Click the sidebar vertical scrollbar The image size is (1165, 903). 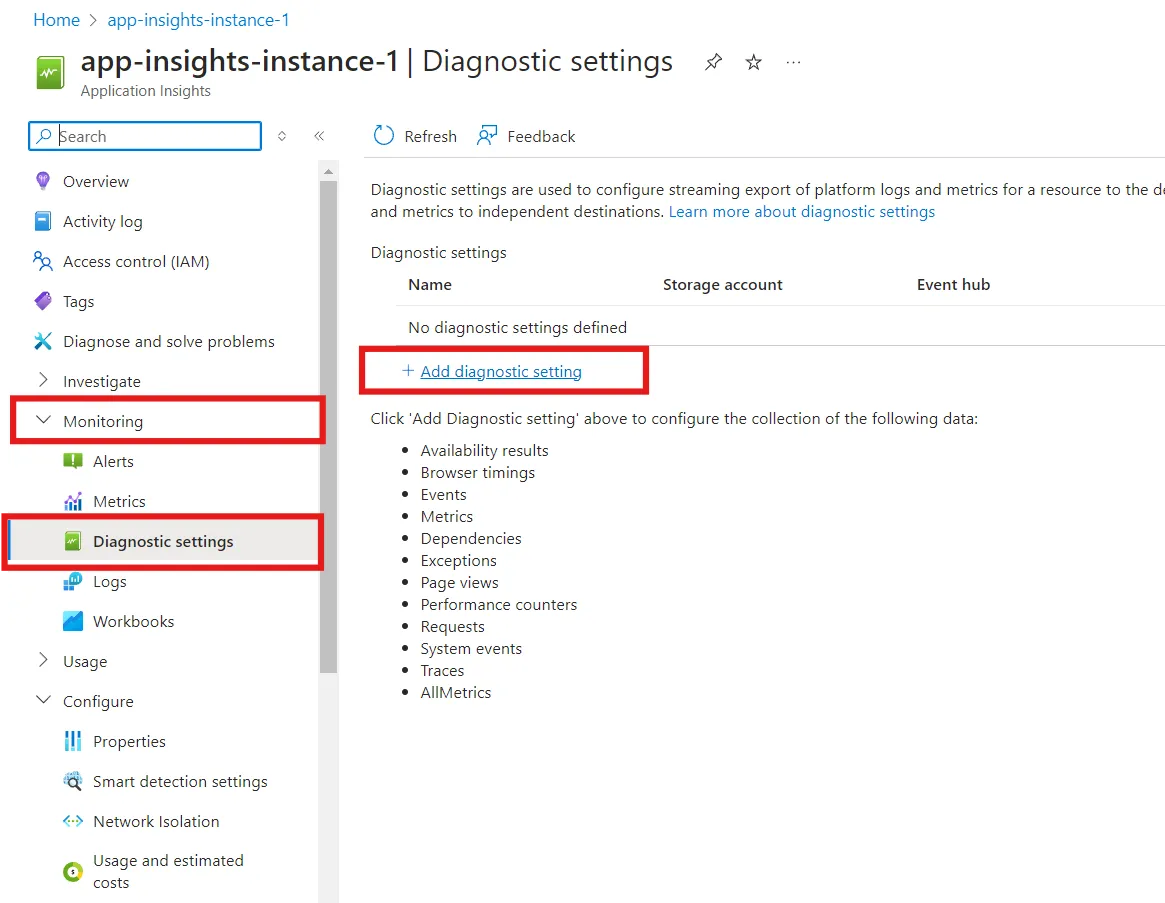328,426
